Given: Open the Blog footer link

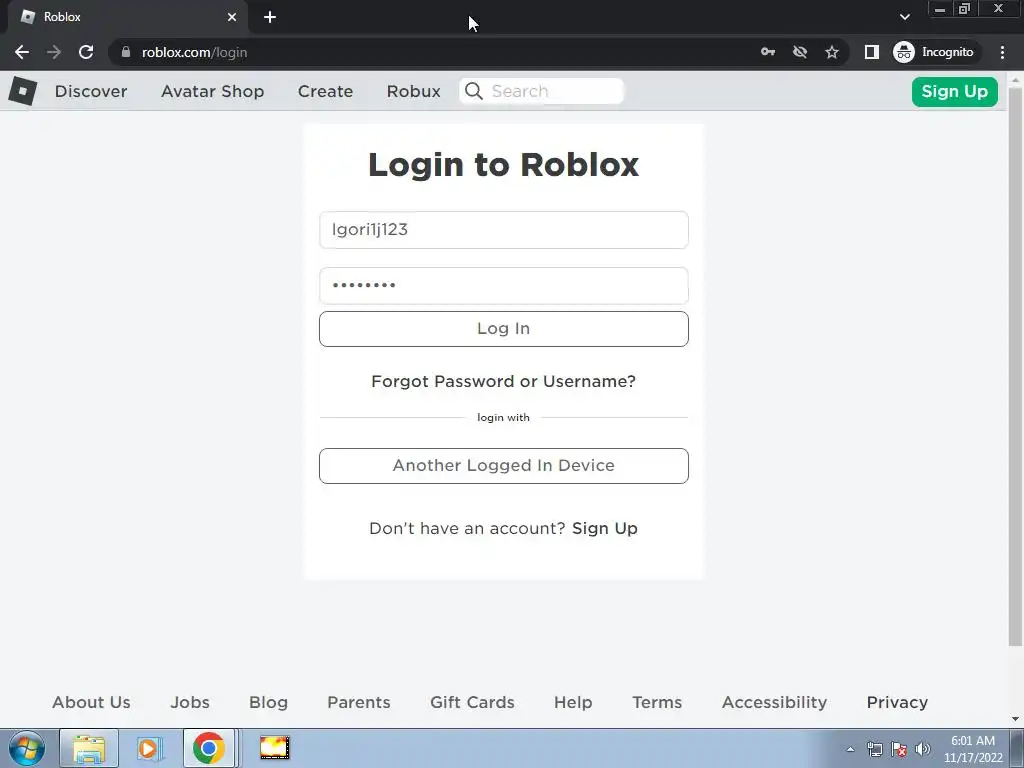Looking at the screenshot, I should point(268,703).
